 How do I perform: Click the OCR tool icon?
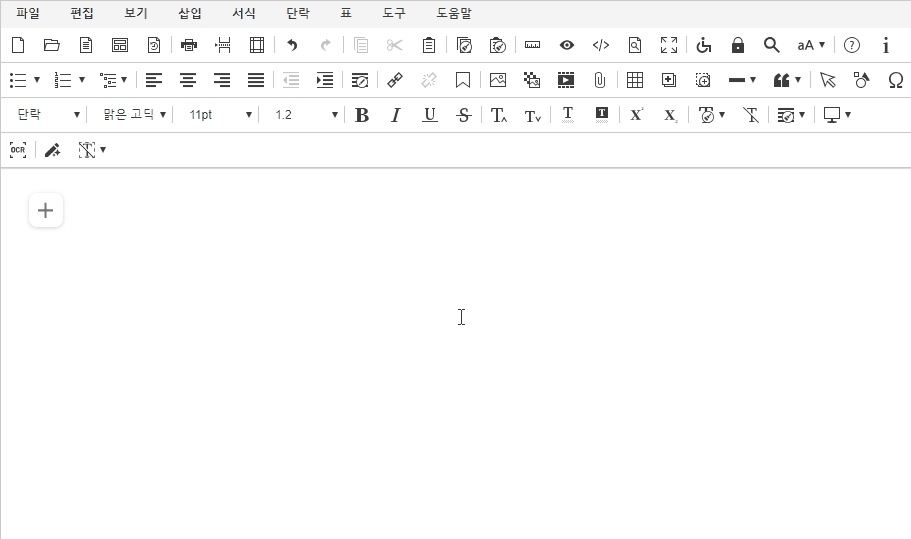(x=18, y=150)
